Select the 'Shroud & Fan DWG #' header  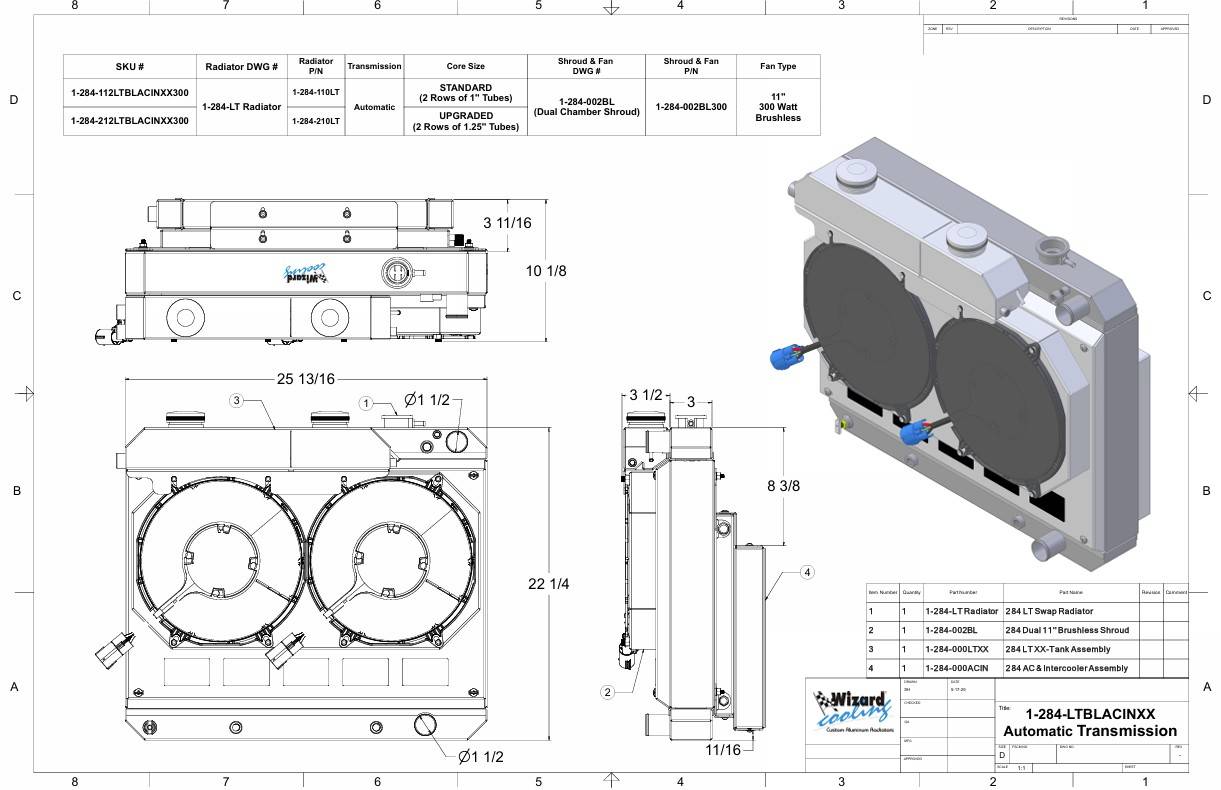point(586,67)
